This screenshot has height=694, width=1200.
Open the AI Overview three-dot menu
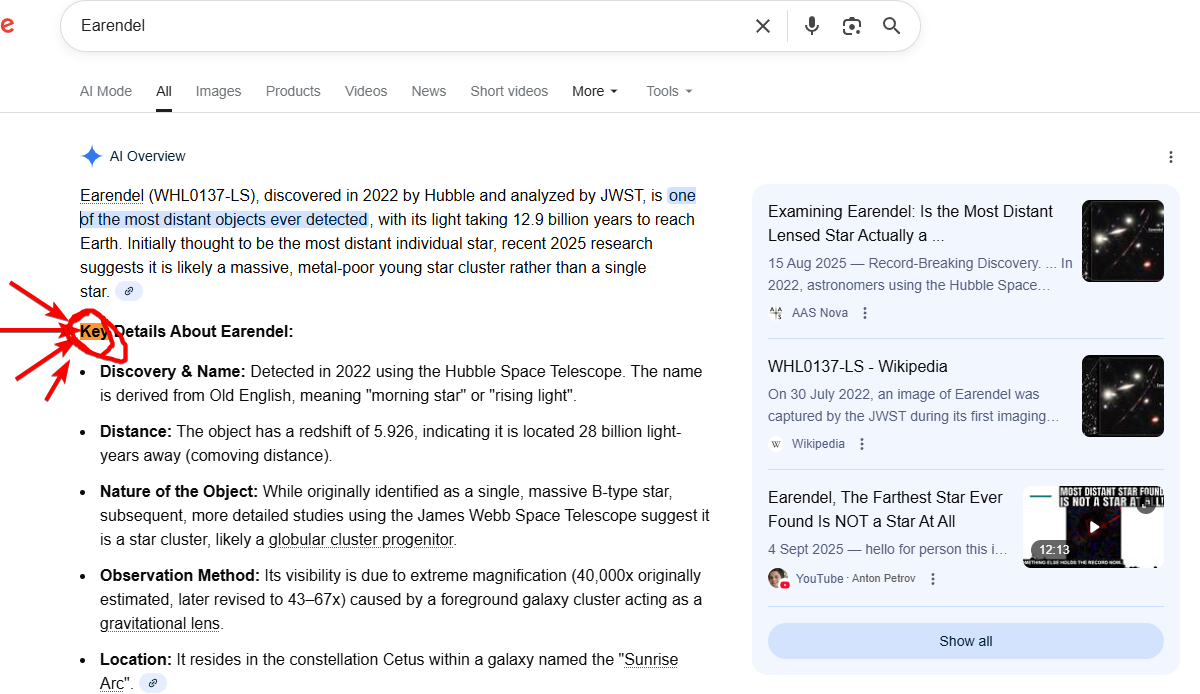[1171, 157]
